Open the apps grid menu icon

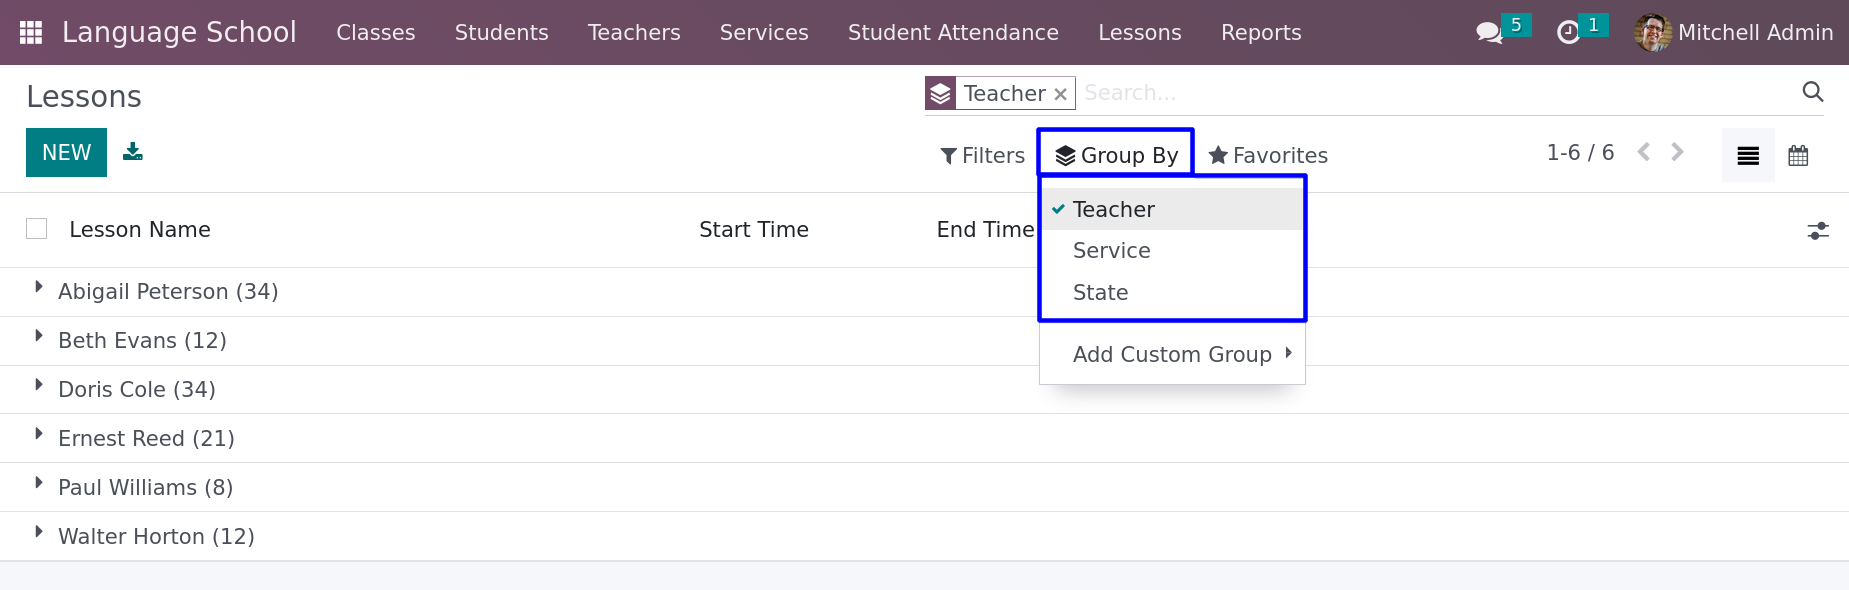(31, 32)
